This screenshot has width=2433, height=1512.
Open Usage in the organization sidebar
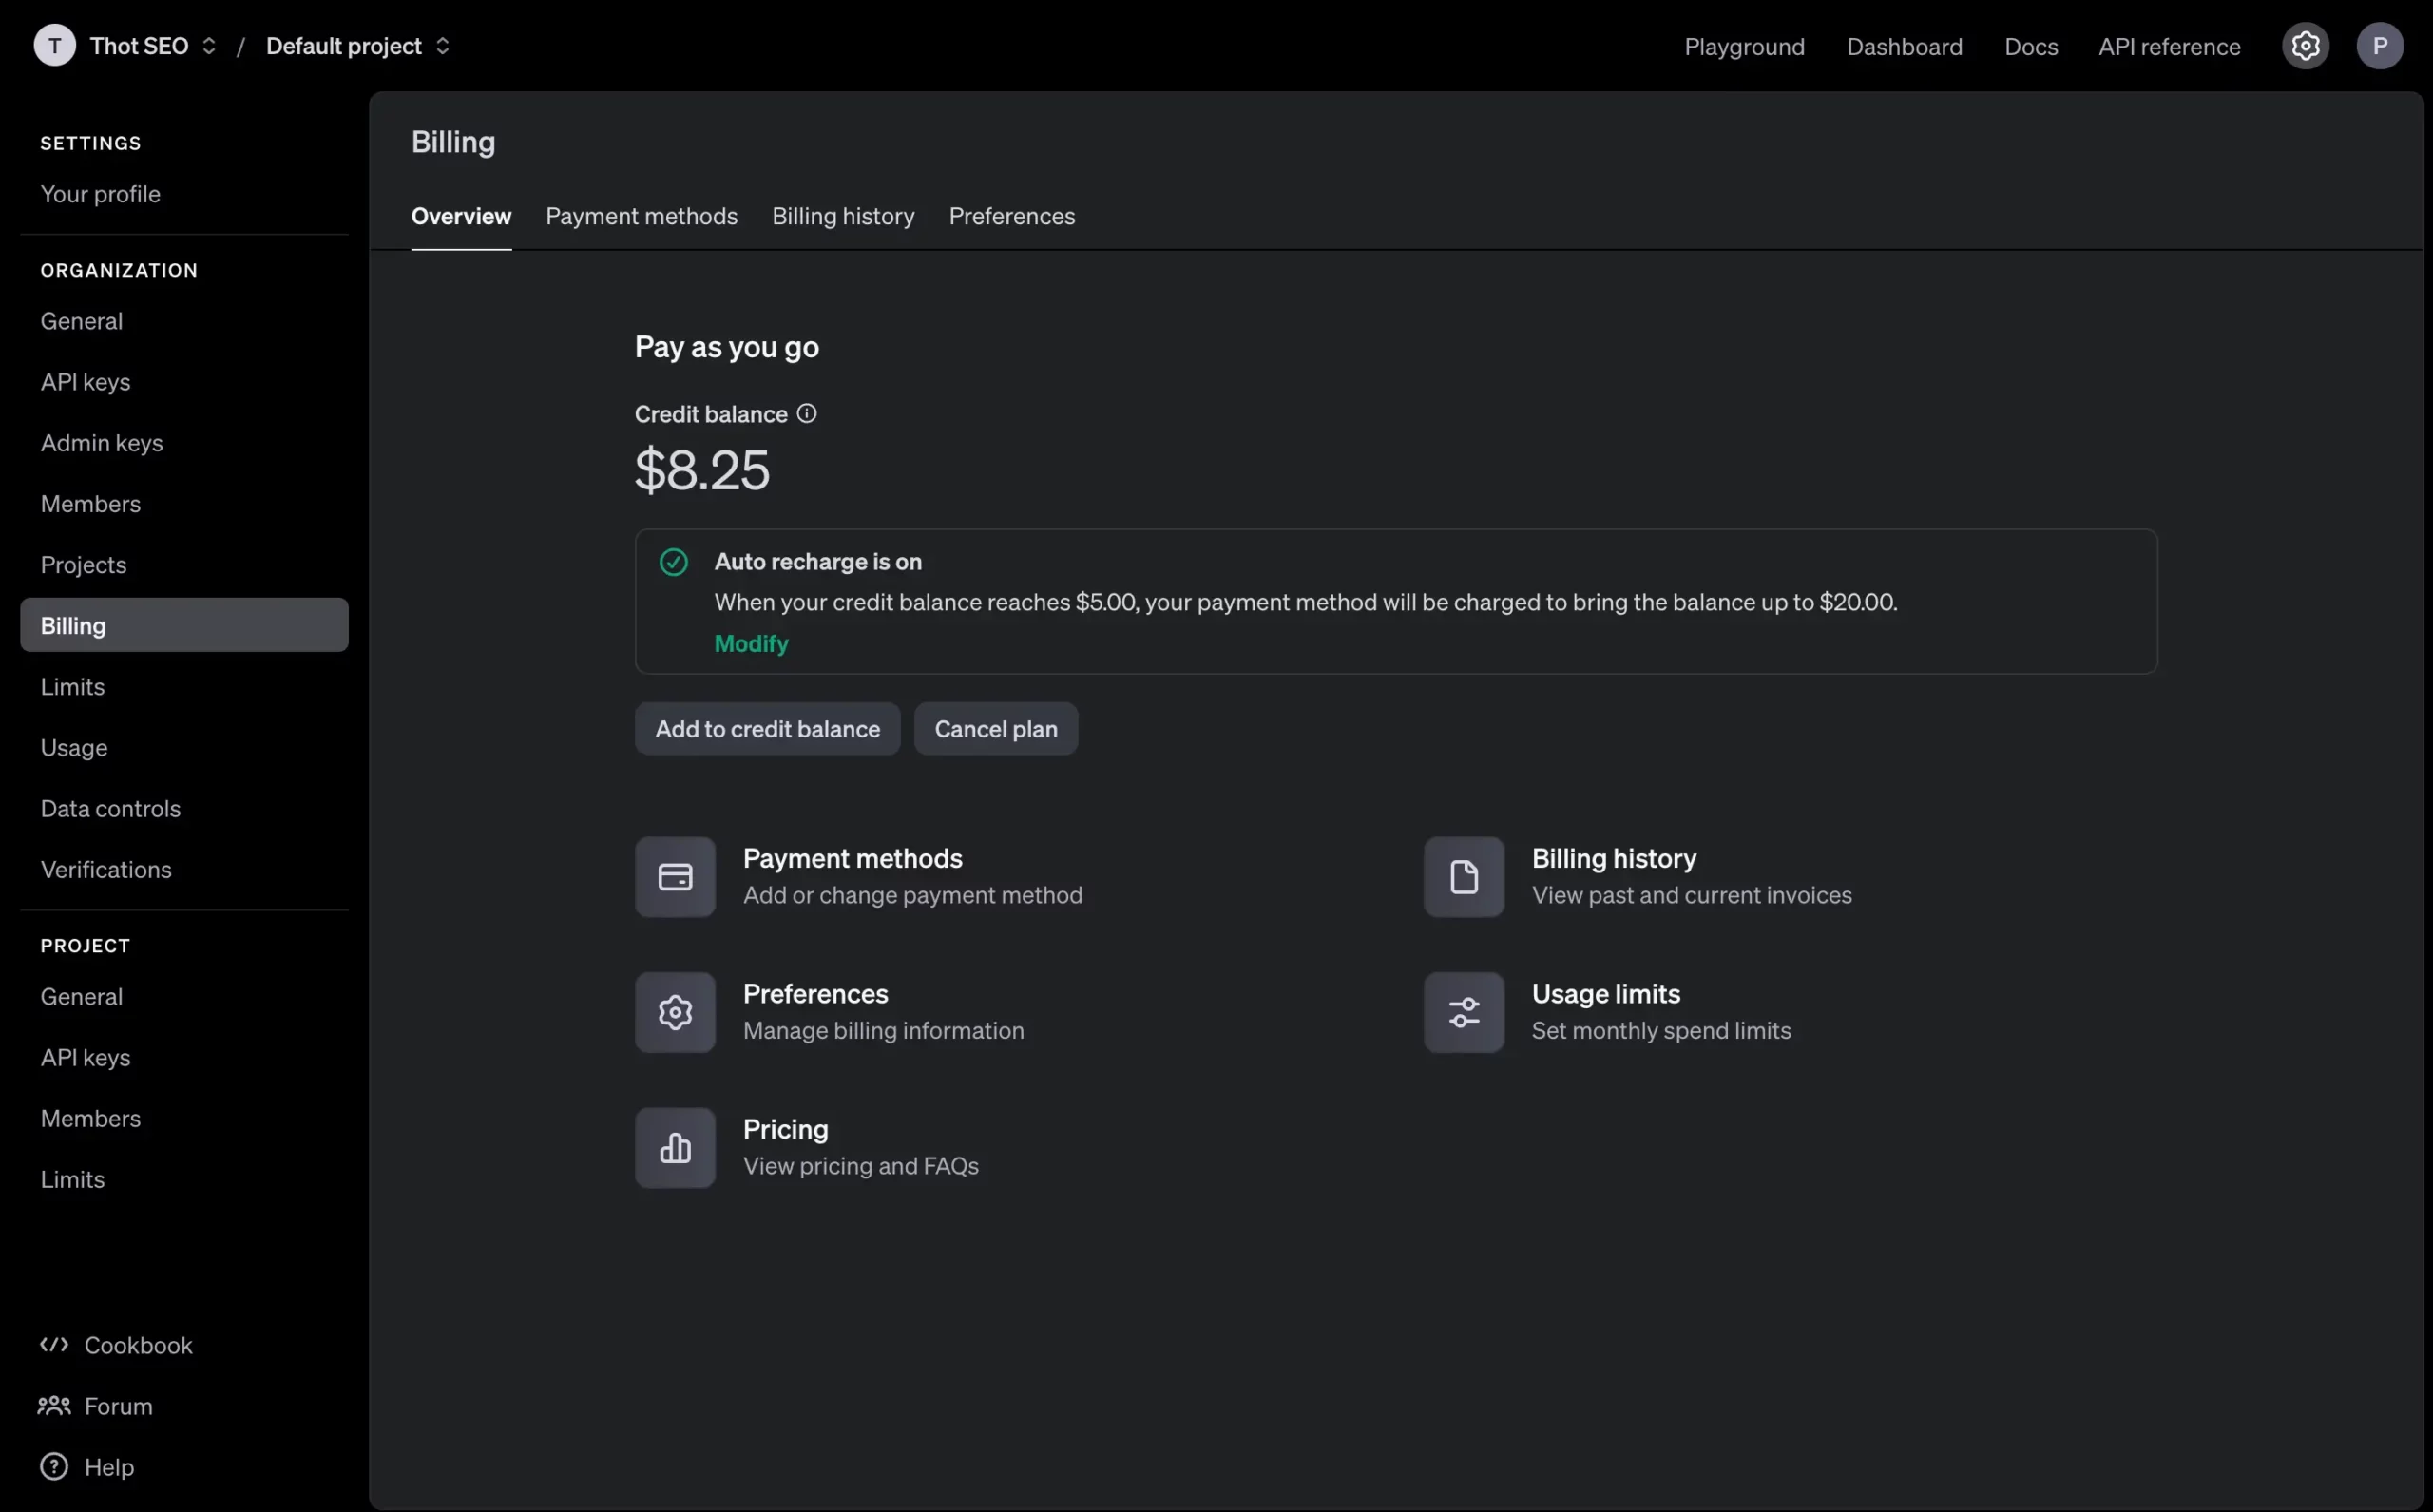point(74,748)
